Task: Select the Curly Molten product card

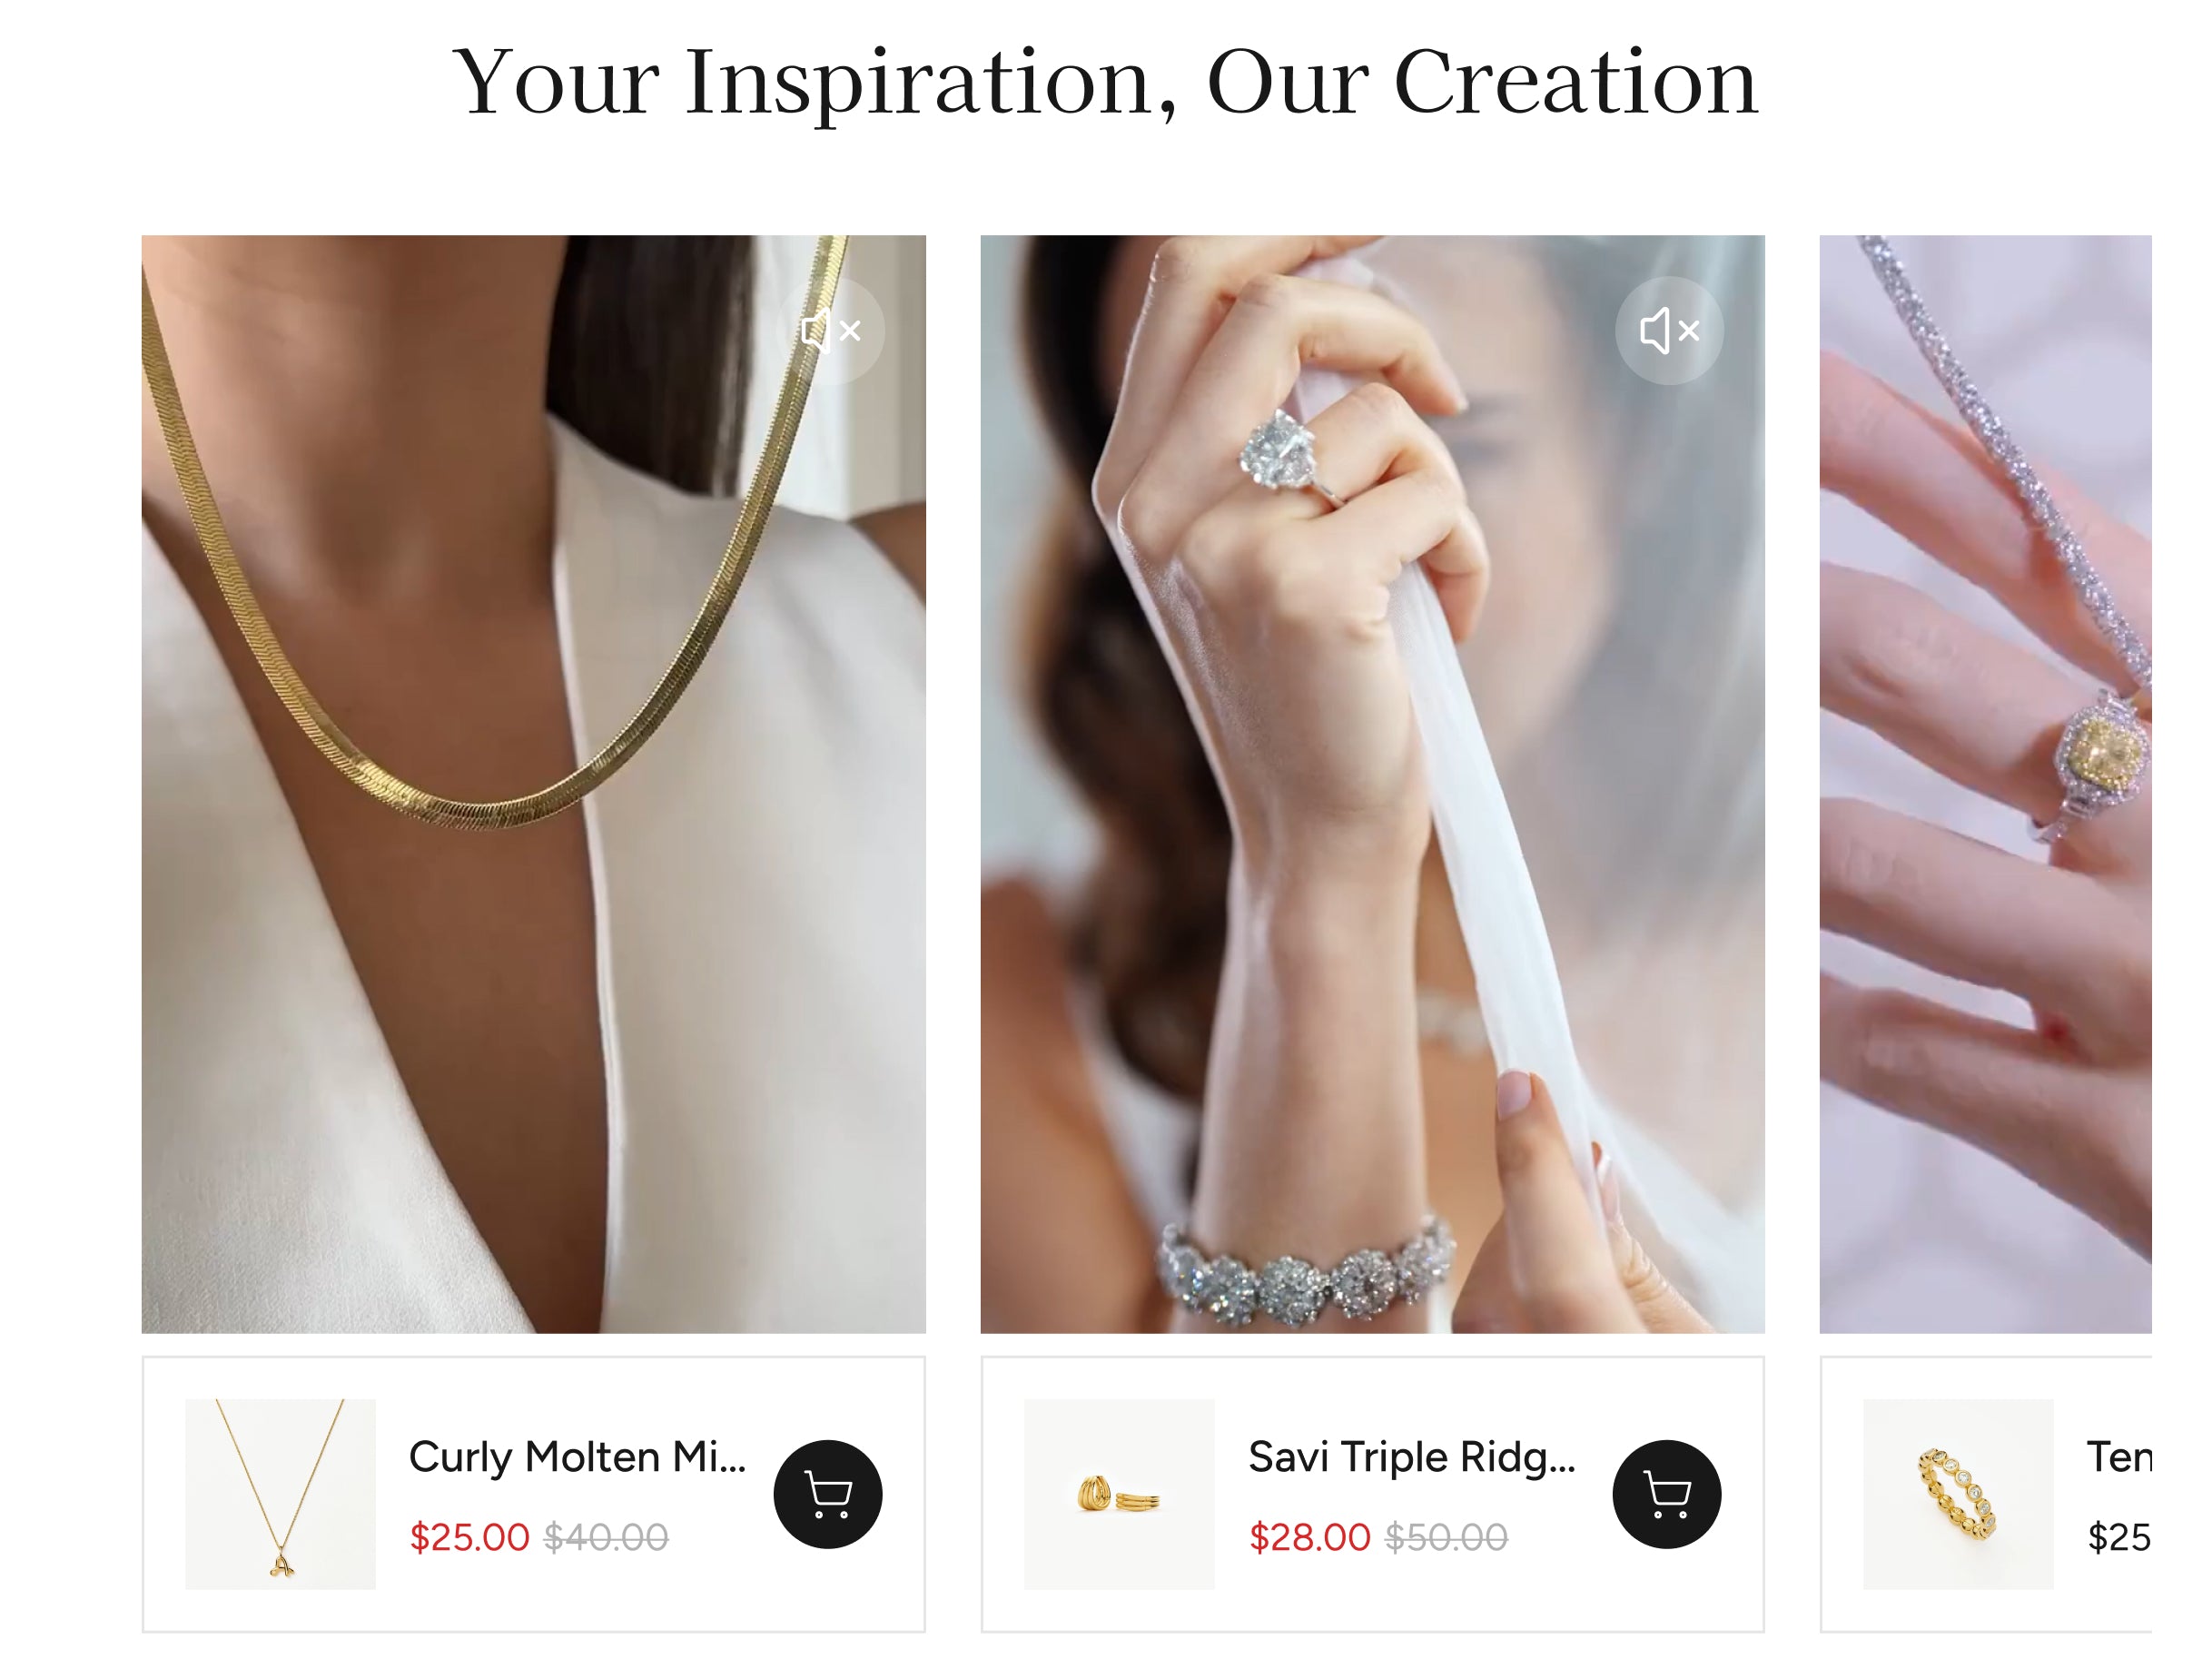Action: [533, 1494]
